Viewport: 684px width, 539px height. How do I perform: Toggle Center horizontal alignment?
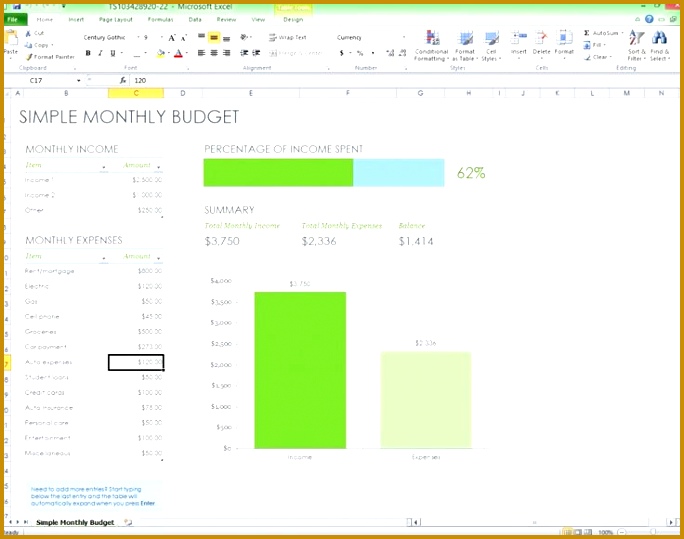tap(214, 53)
